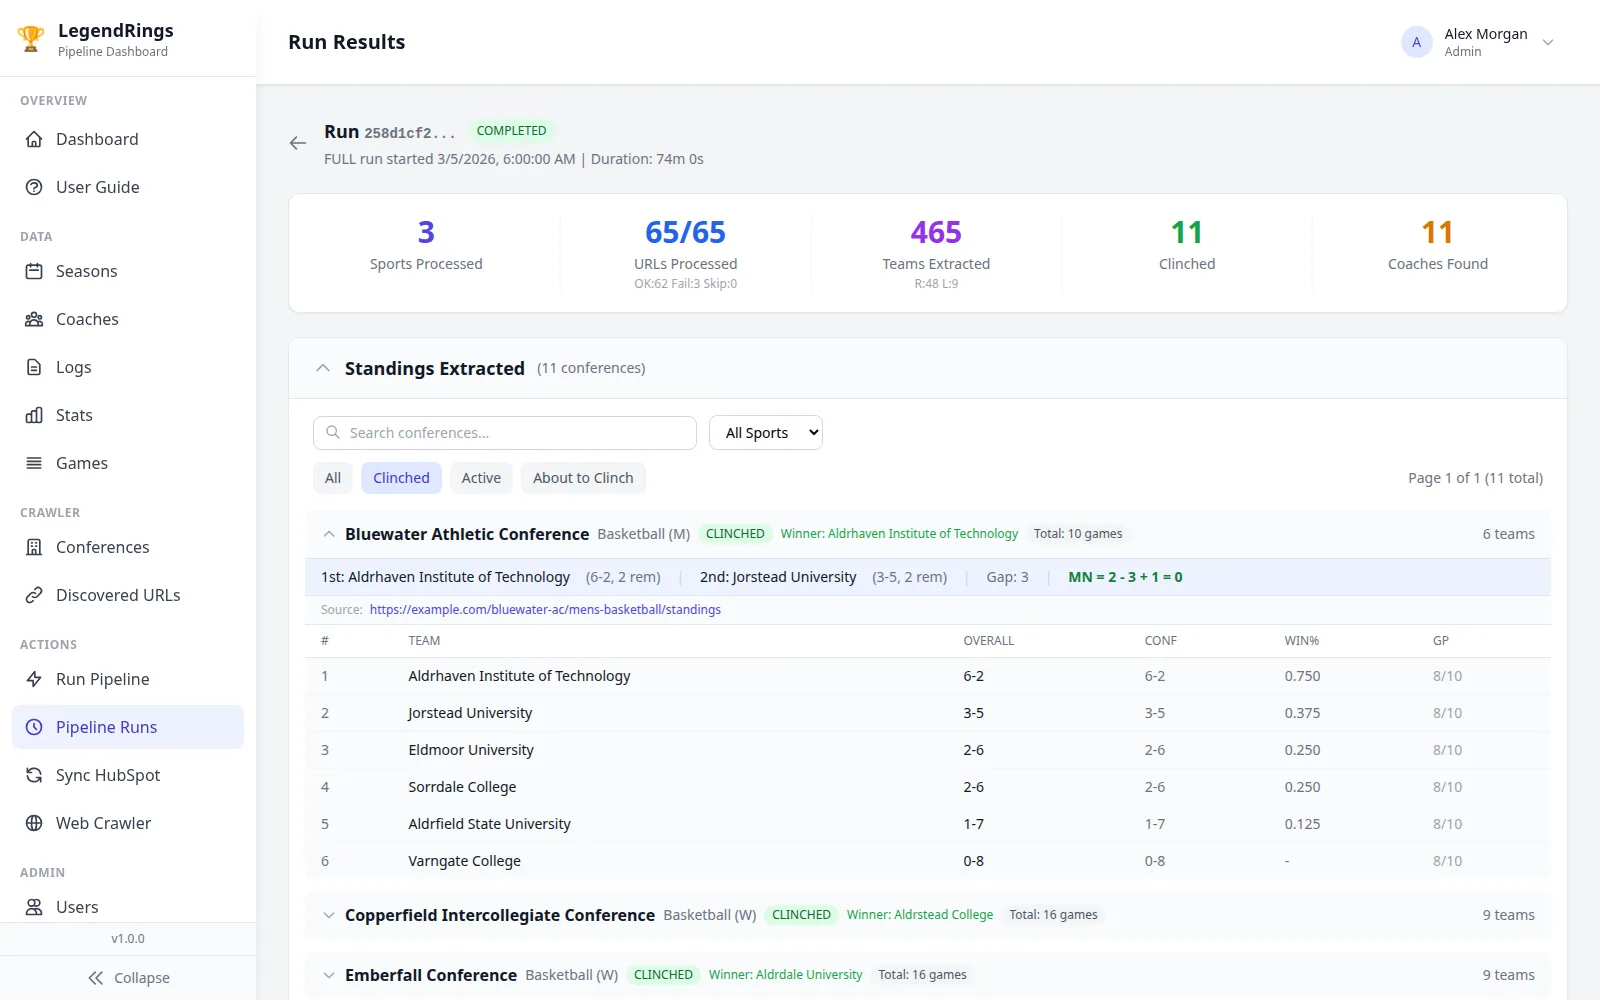The height and width of the screenshot is (1000, 1600).
Task: Open Seasons calendar icon
Action: point(34,271)
